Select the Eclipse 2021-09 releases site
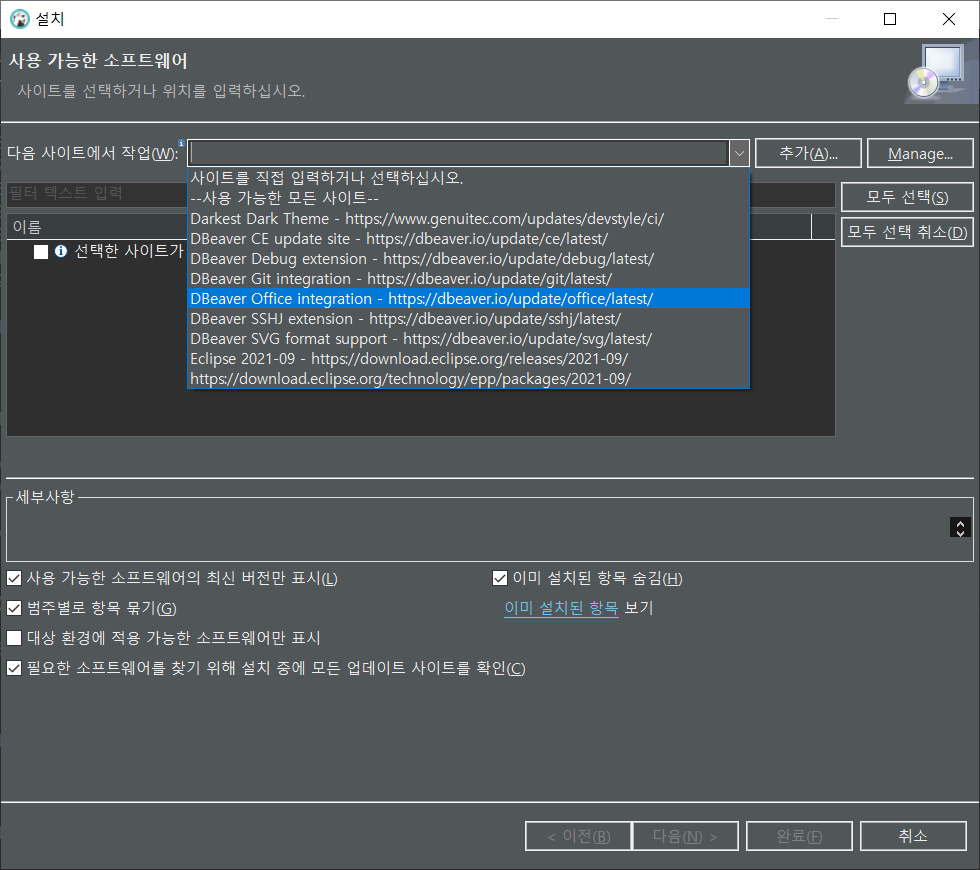 468,359
